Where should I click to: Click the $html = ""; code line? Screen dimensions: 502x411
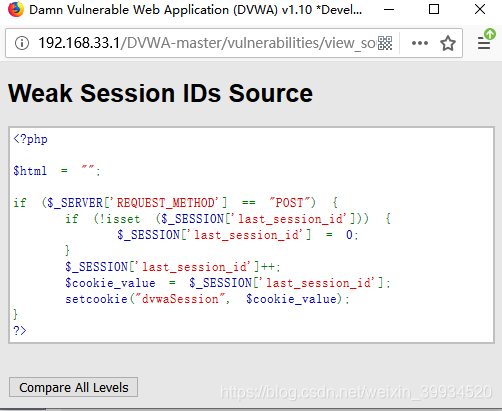(57, 171)
